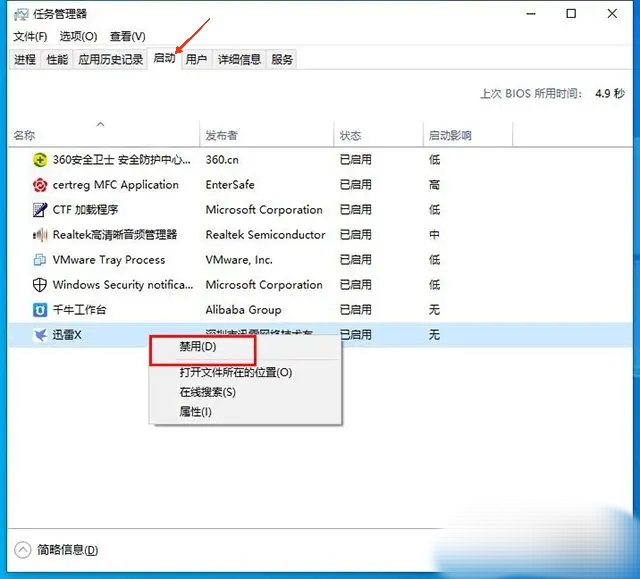Image resolution: width=640 pixels, height=579 pixels.
Task: Switch to the 性能 tab
Action: [57, 60]
